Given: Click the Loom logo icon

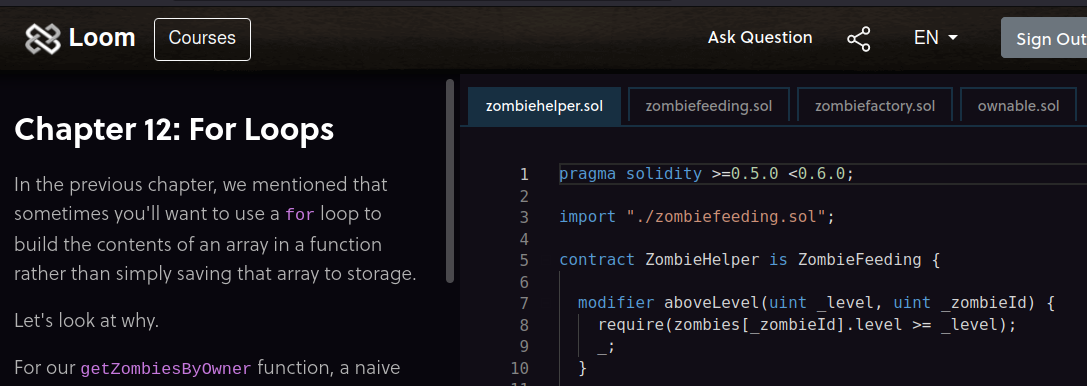Looking at the screenshot, I should tap(43, 39).
